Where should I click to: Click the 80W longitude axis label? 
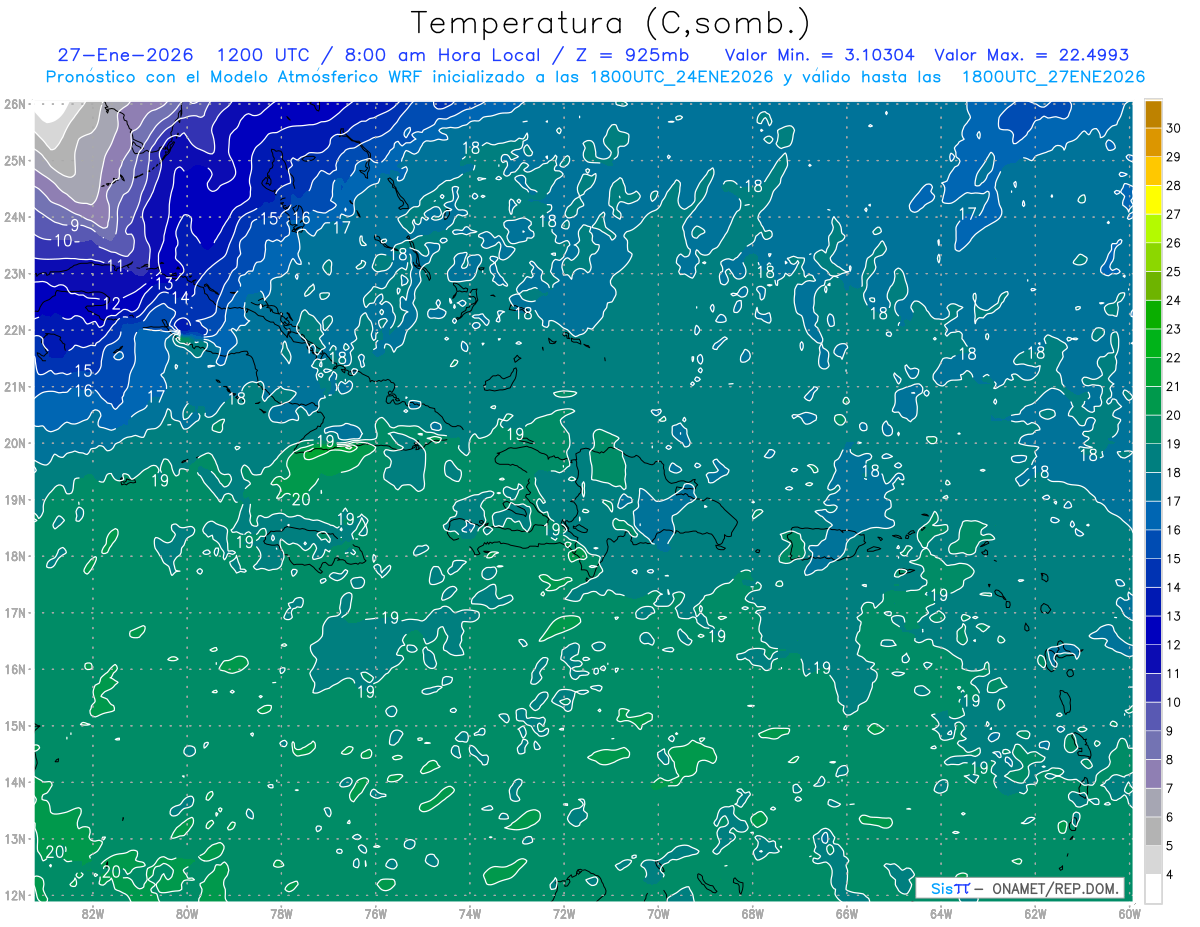tap(187, 913)
